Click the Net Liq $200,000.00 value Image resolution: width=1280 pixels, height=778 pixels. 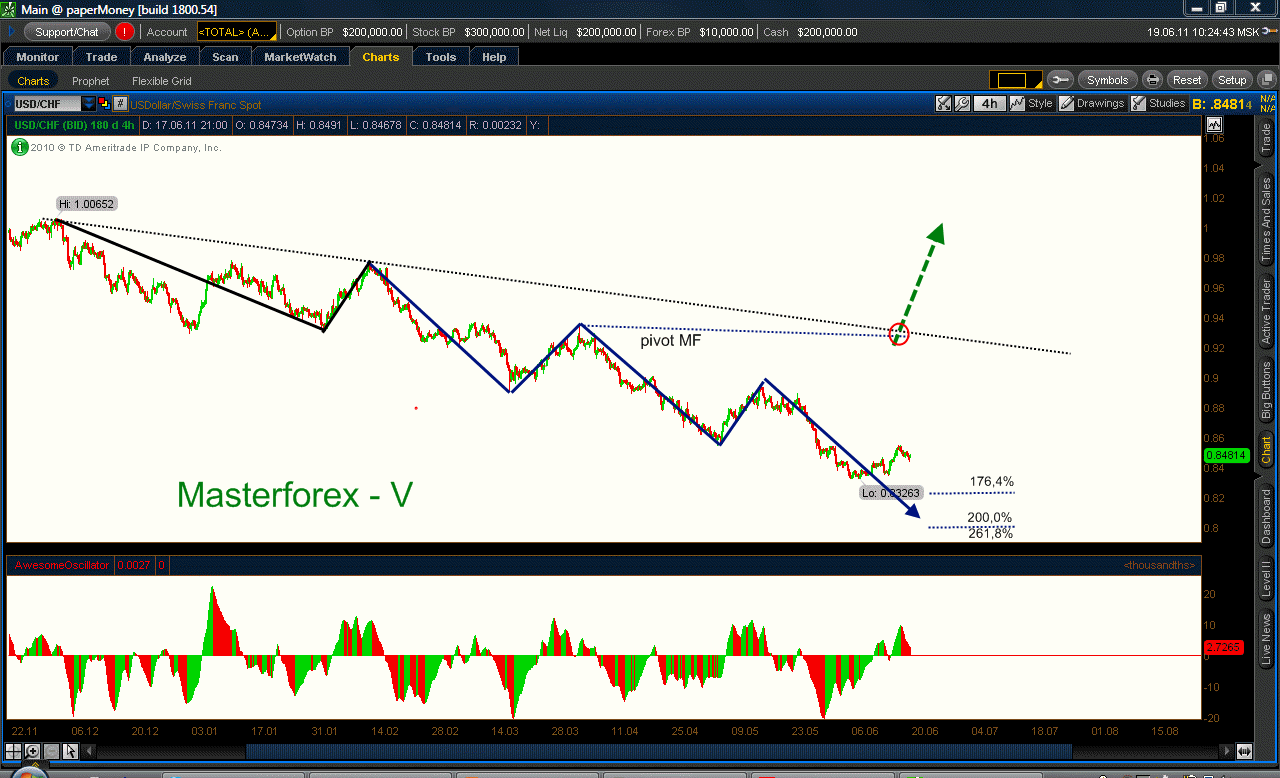pyautogui.click(x=608, y=32)
